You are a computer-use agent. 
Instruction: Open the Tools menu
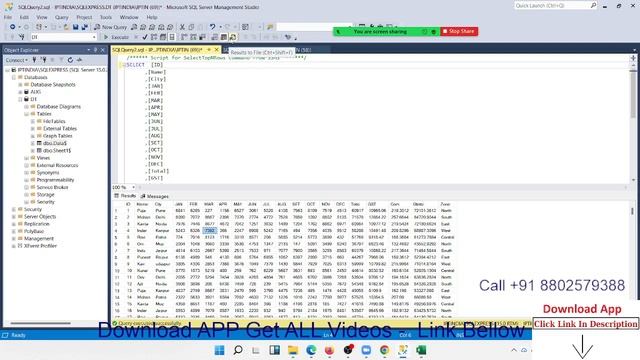106,17
